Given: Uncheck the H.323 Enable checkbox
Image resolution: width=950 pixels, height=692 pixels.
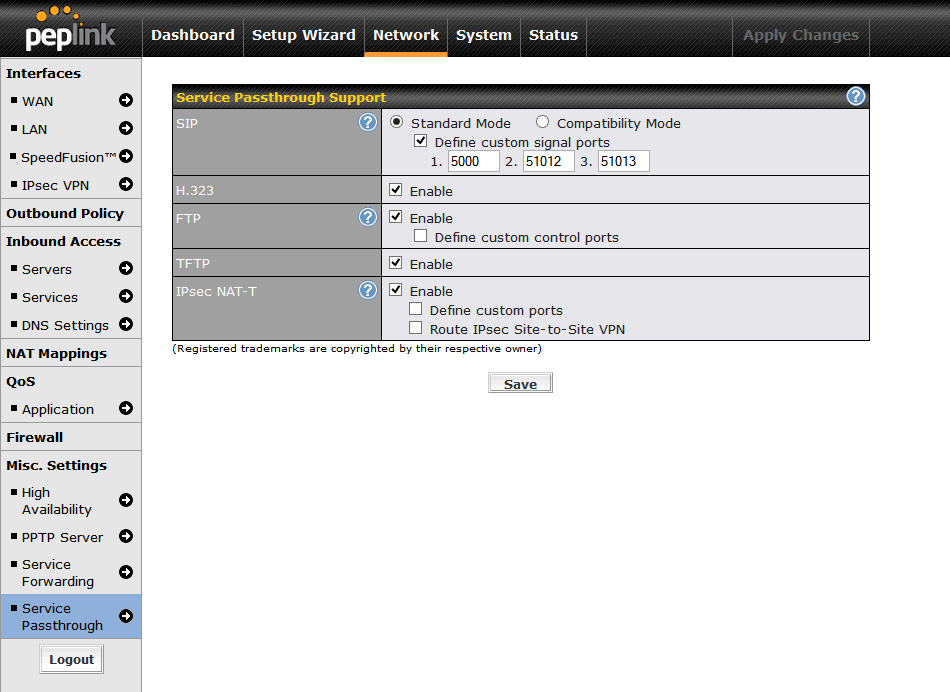Looking at the screenshot, I should pos(395,189).
